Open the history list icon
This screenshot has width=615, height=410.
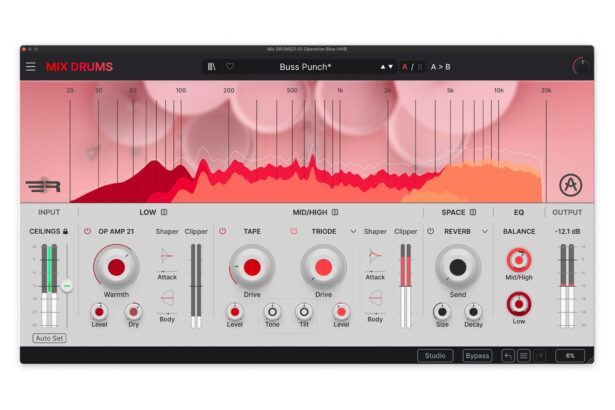[x=524, y=356]
